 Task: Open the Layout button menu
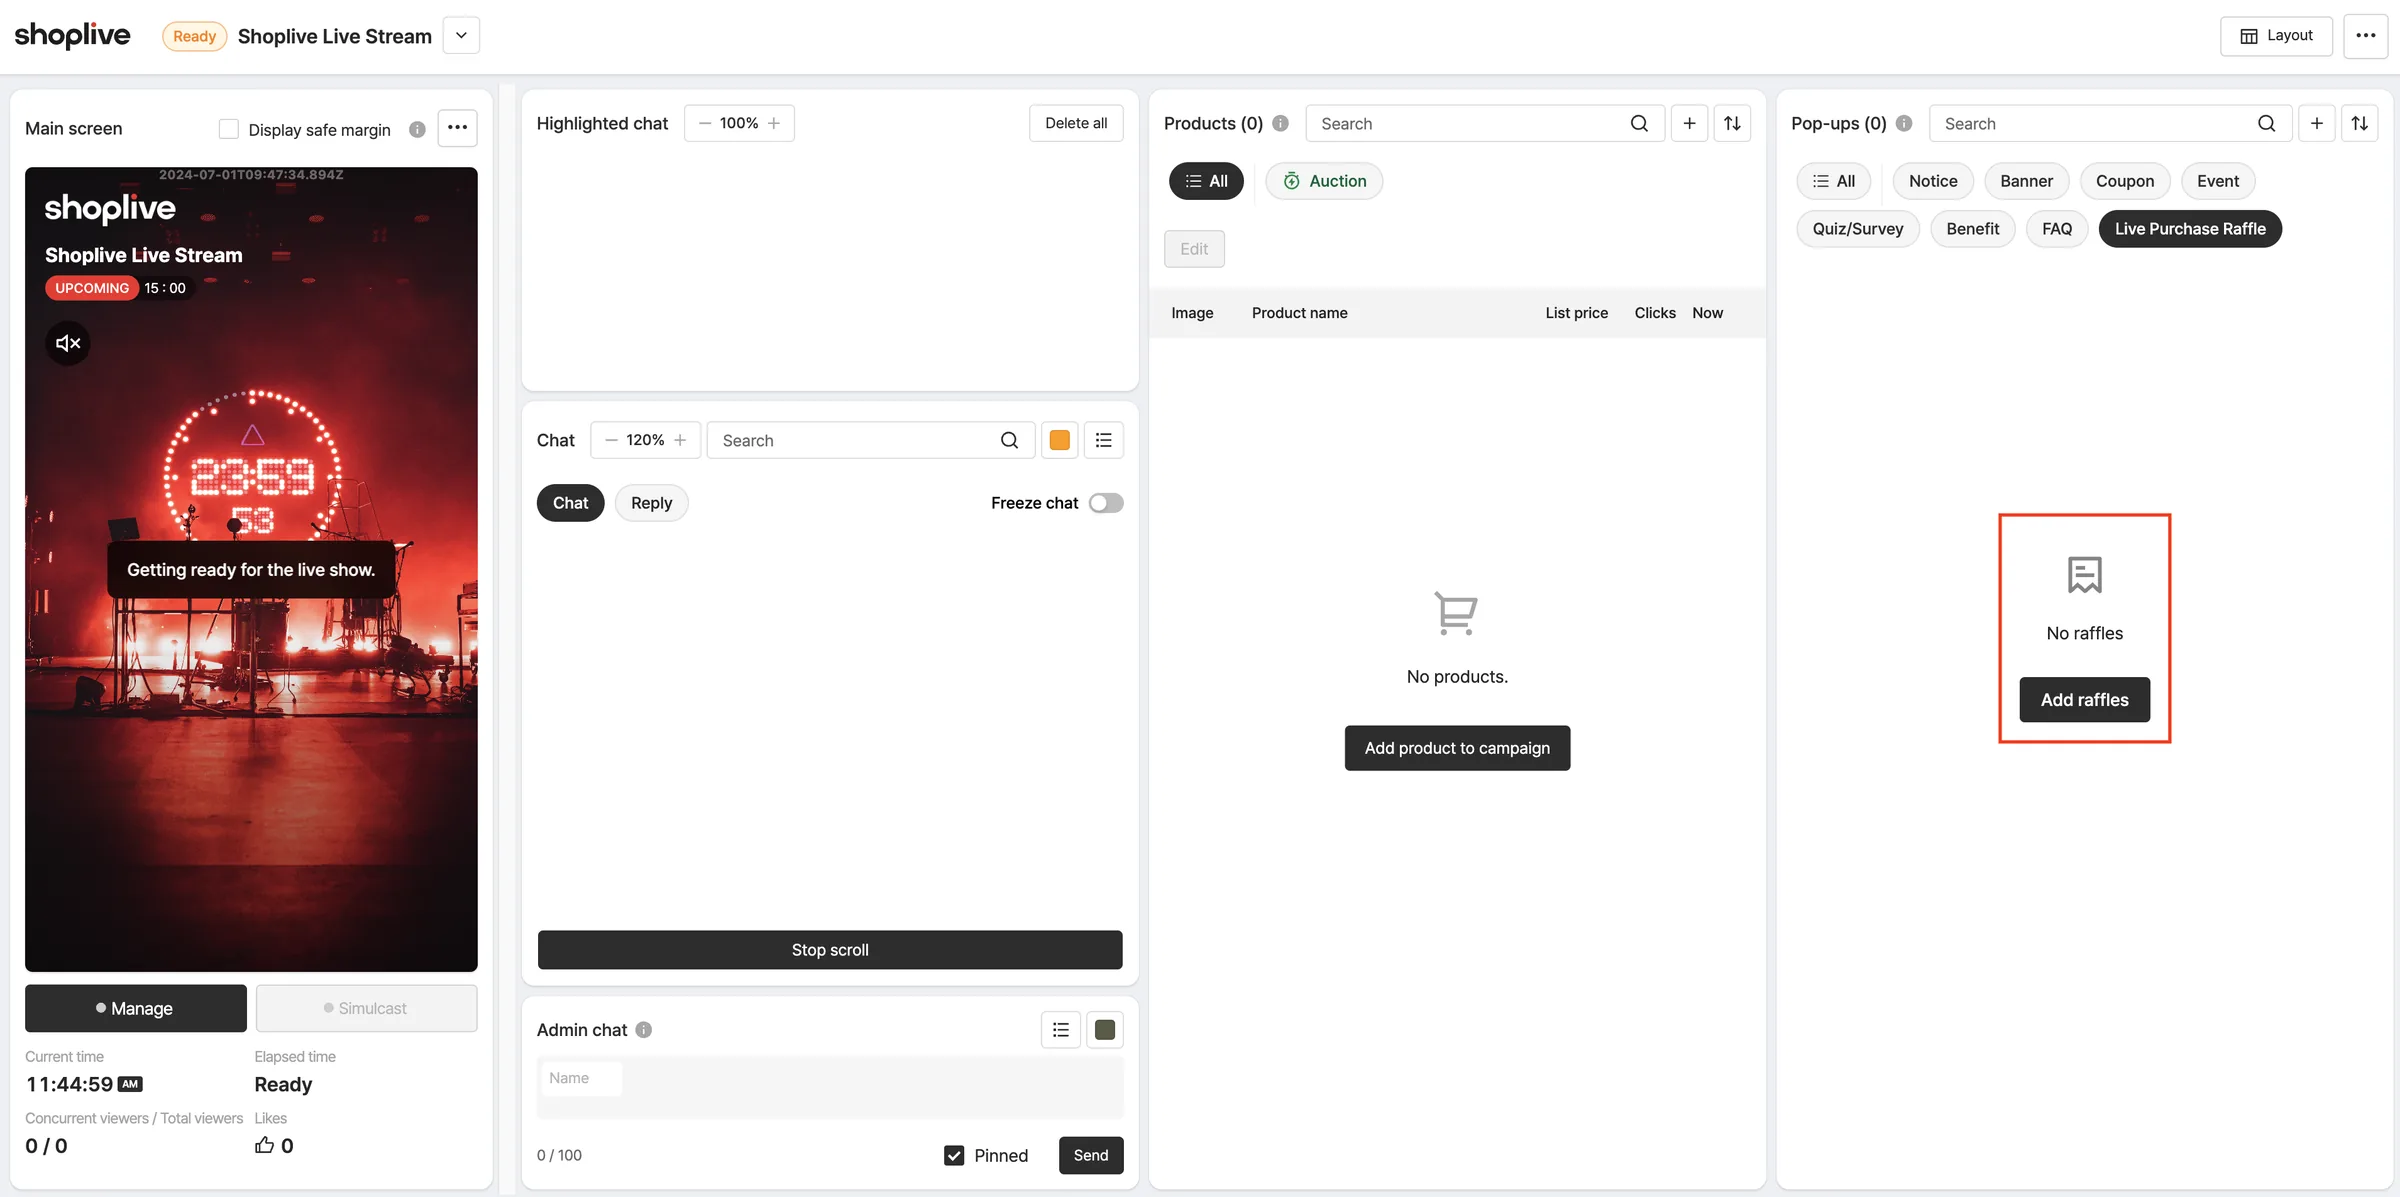coord(2276,36)
